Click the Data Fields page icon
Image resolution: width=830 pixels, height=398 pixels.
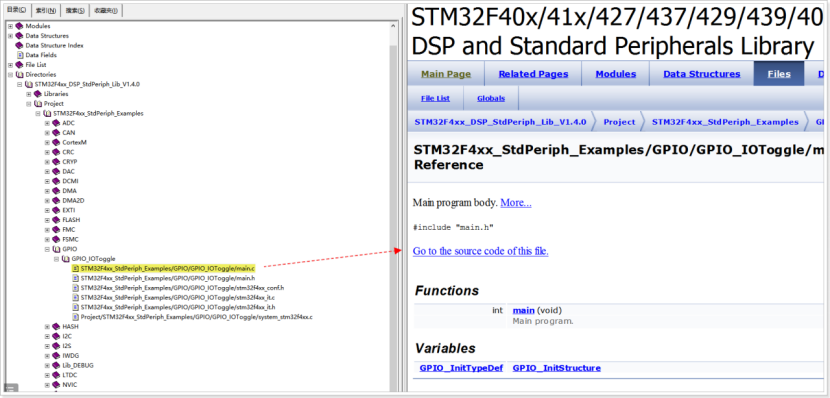point(20,55)
